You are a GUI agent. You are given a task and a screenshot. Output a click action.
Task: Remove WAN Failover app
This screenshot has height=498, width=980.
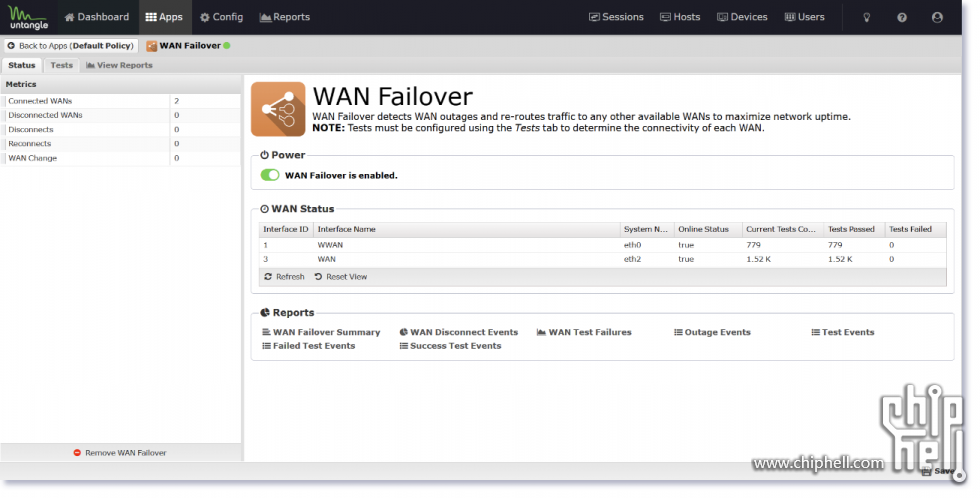(120, 453)
